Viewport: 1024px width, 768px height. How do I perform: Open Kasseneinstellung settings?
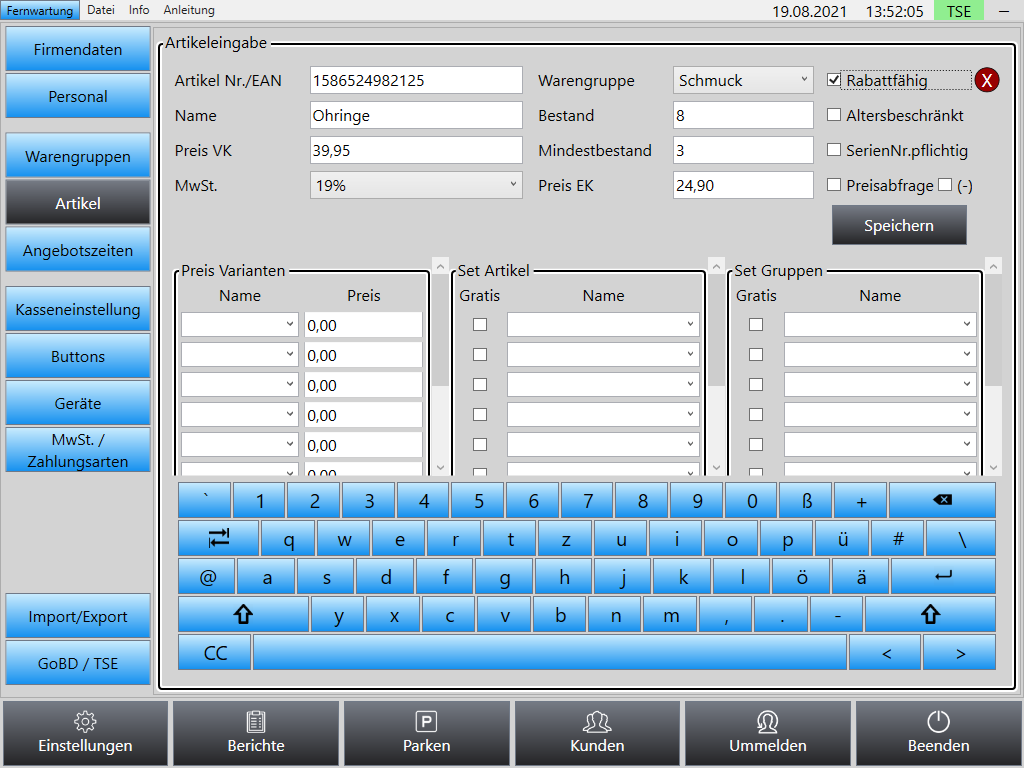(x=78, y=309)
